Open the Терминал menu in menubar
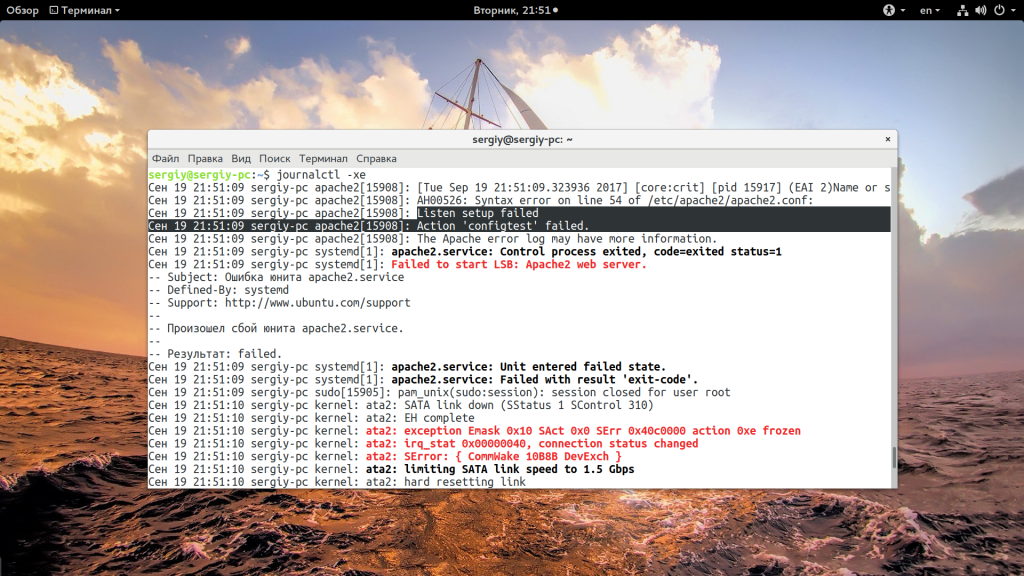This screenshot has width=1024, height=576. click(323, 158)
